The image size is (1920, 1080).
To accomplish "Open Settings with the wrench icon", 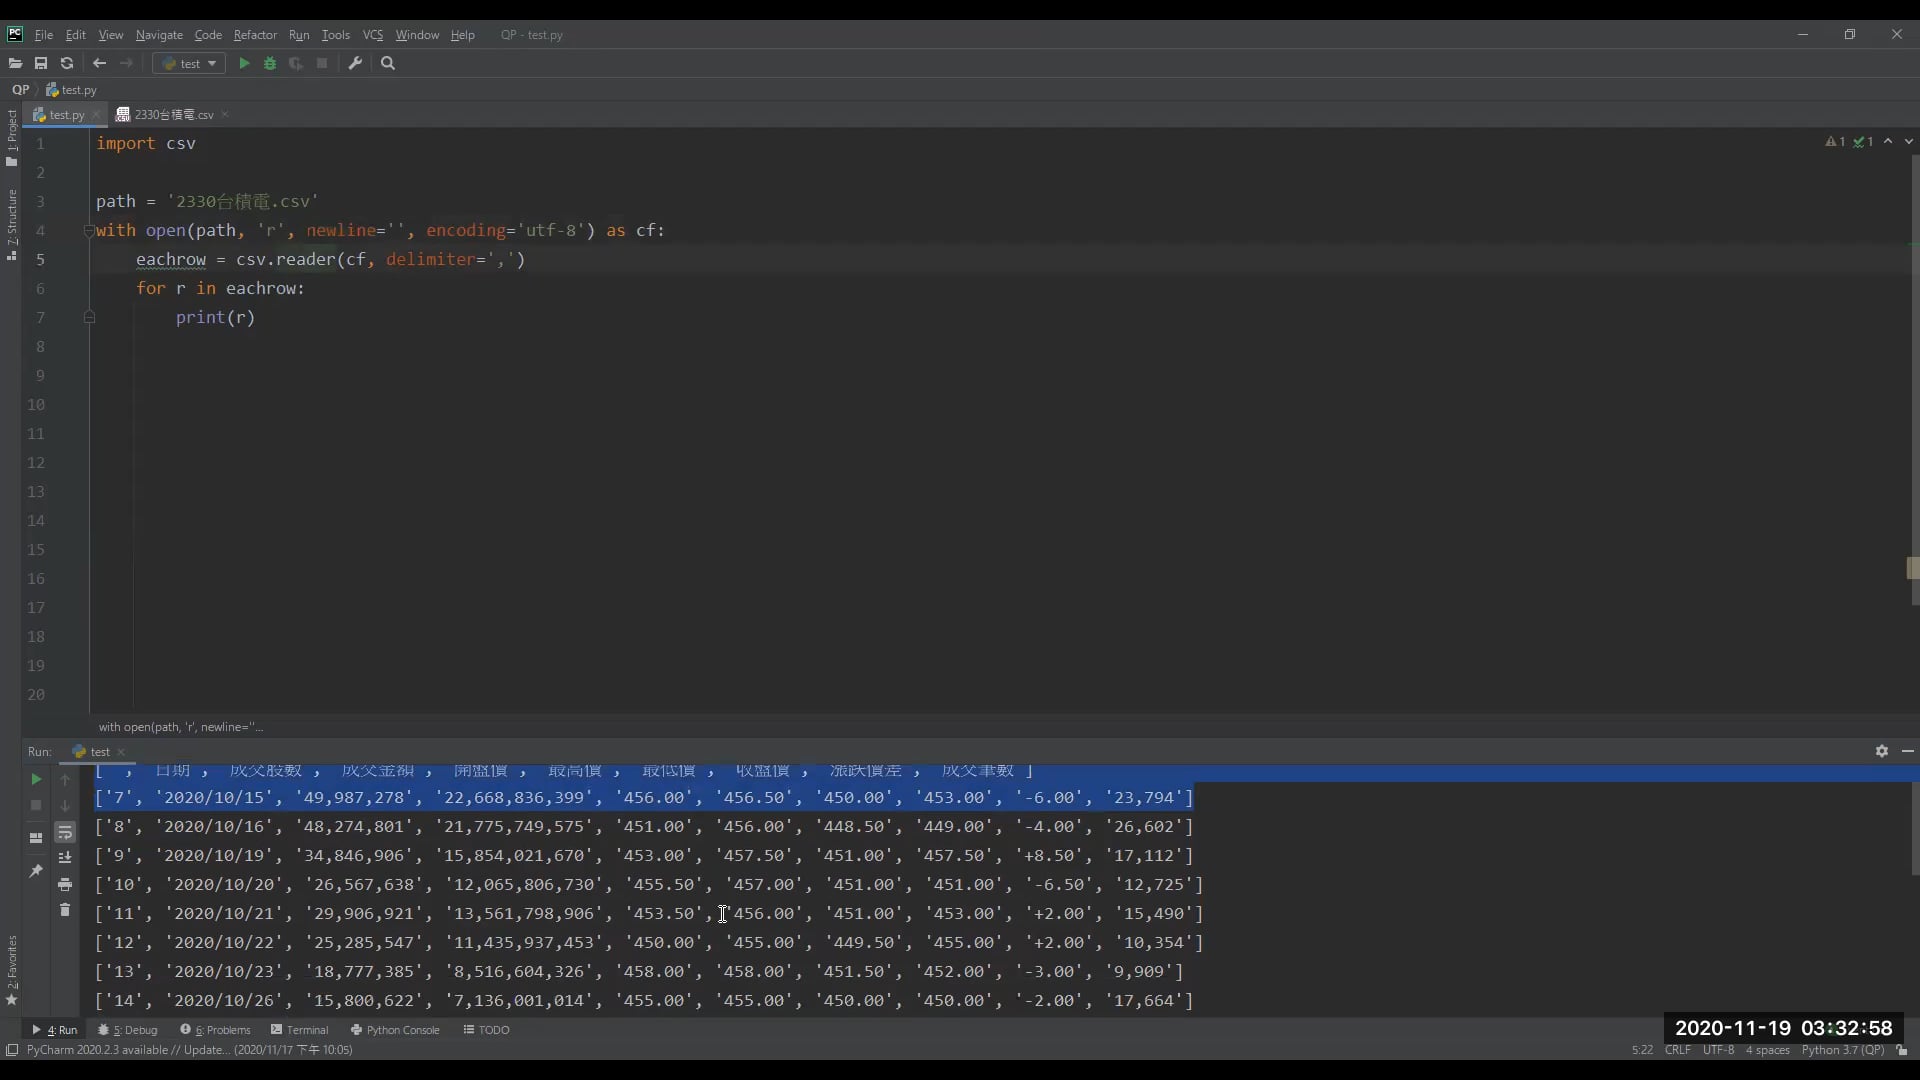I will [355, 63].
